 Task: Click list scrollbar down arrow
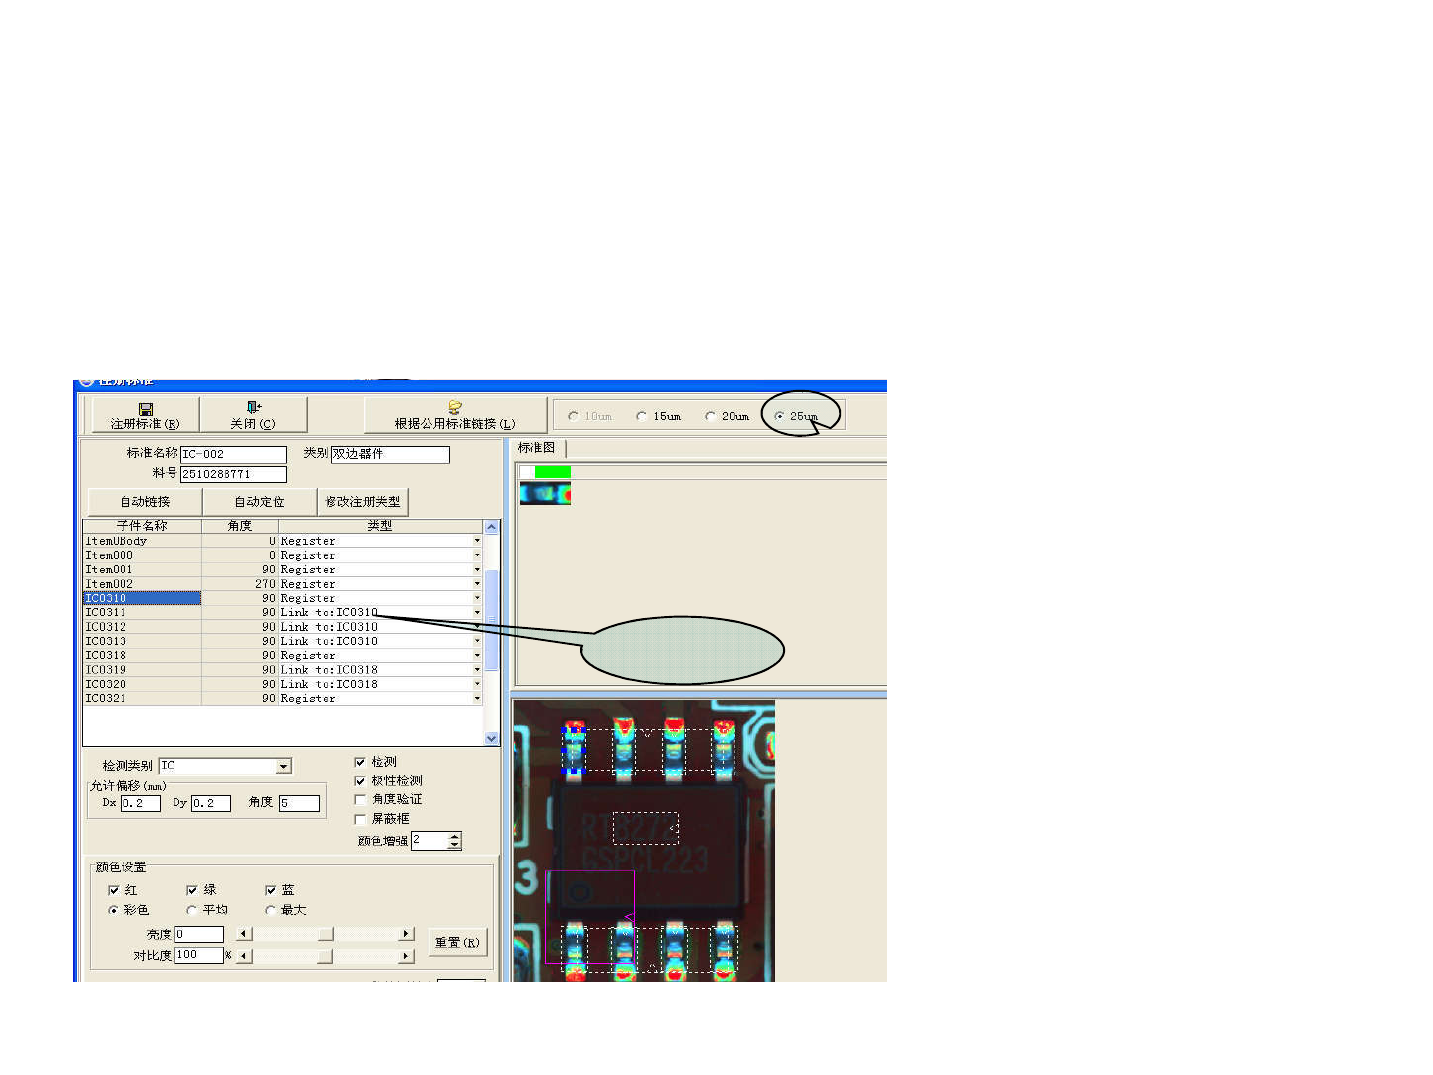click(x=491, y=738)
